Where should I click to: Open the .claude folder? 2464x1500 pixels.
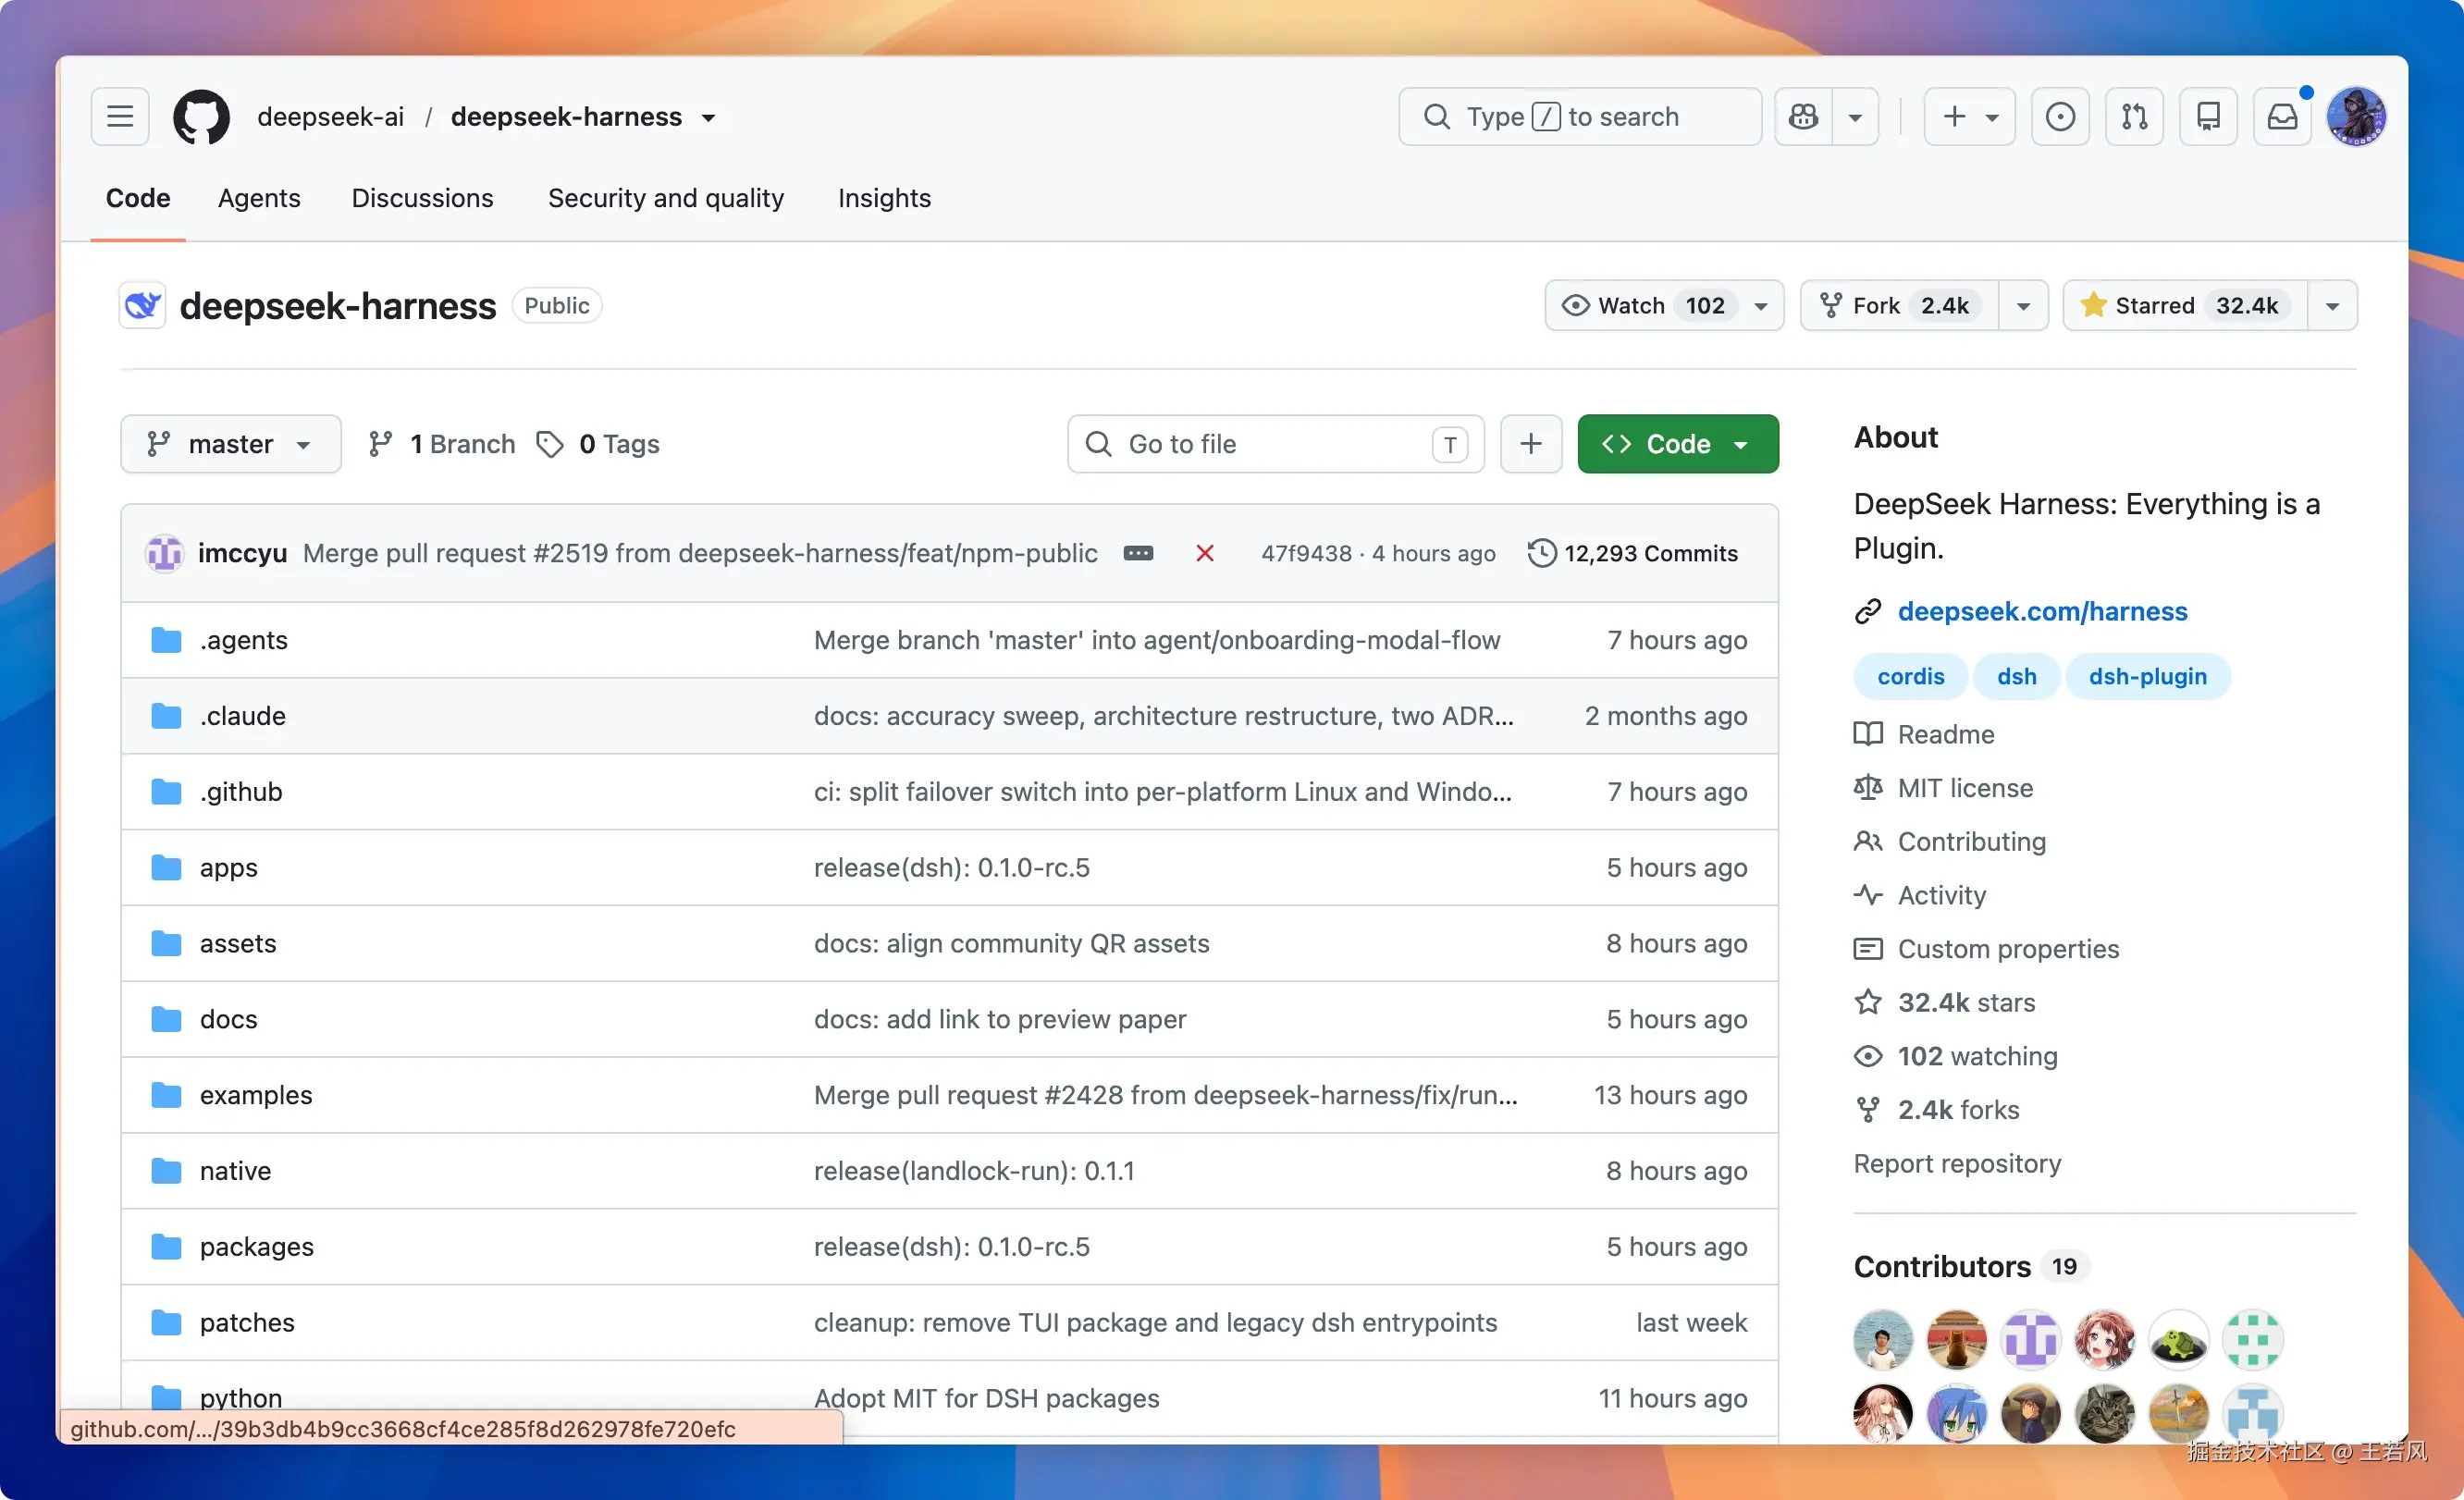click(242, 716)
